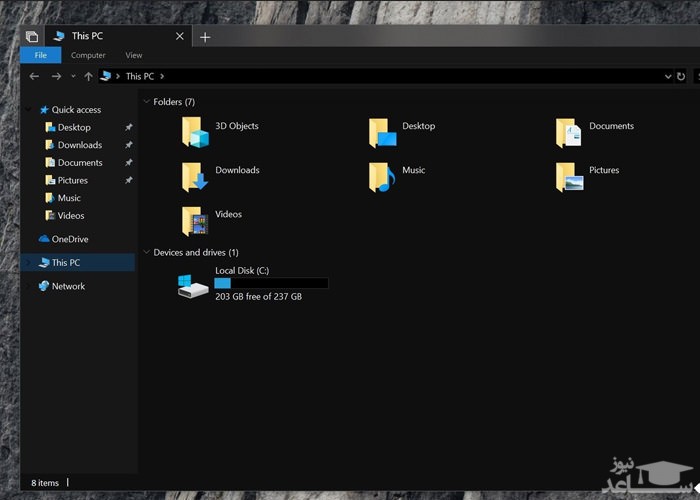
Task: Open a new tab with plus button
Action: [205, 37]
